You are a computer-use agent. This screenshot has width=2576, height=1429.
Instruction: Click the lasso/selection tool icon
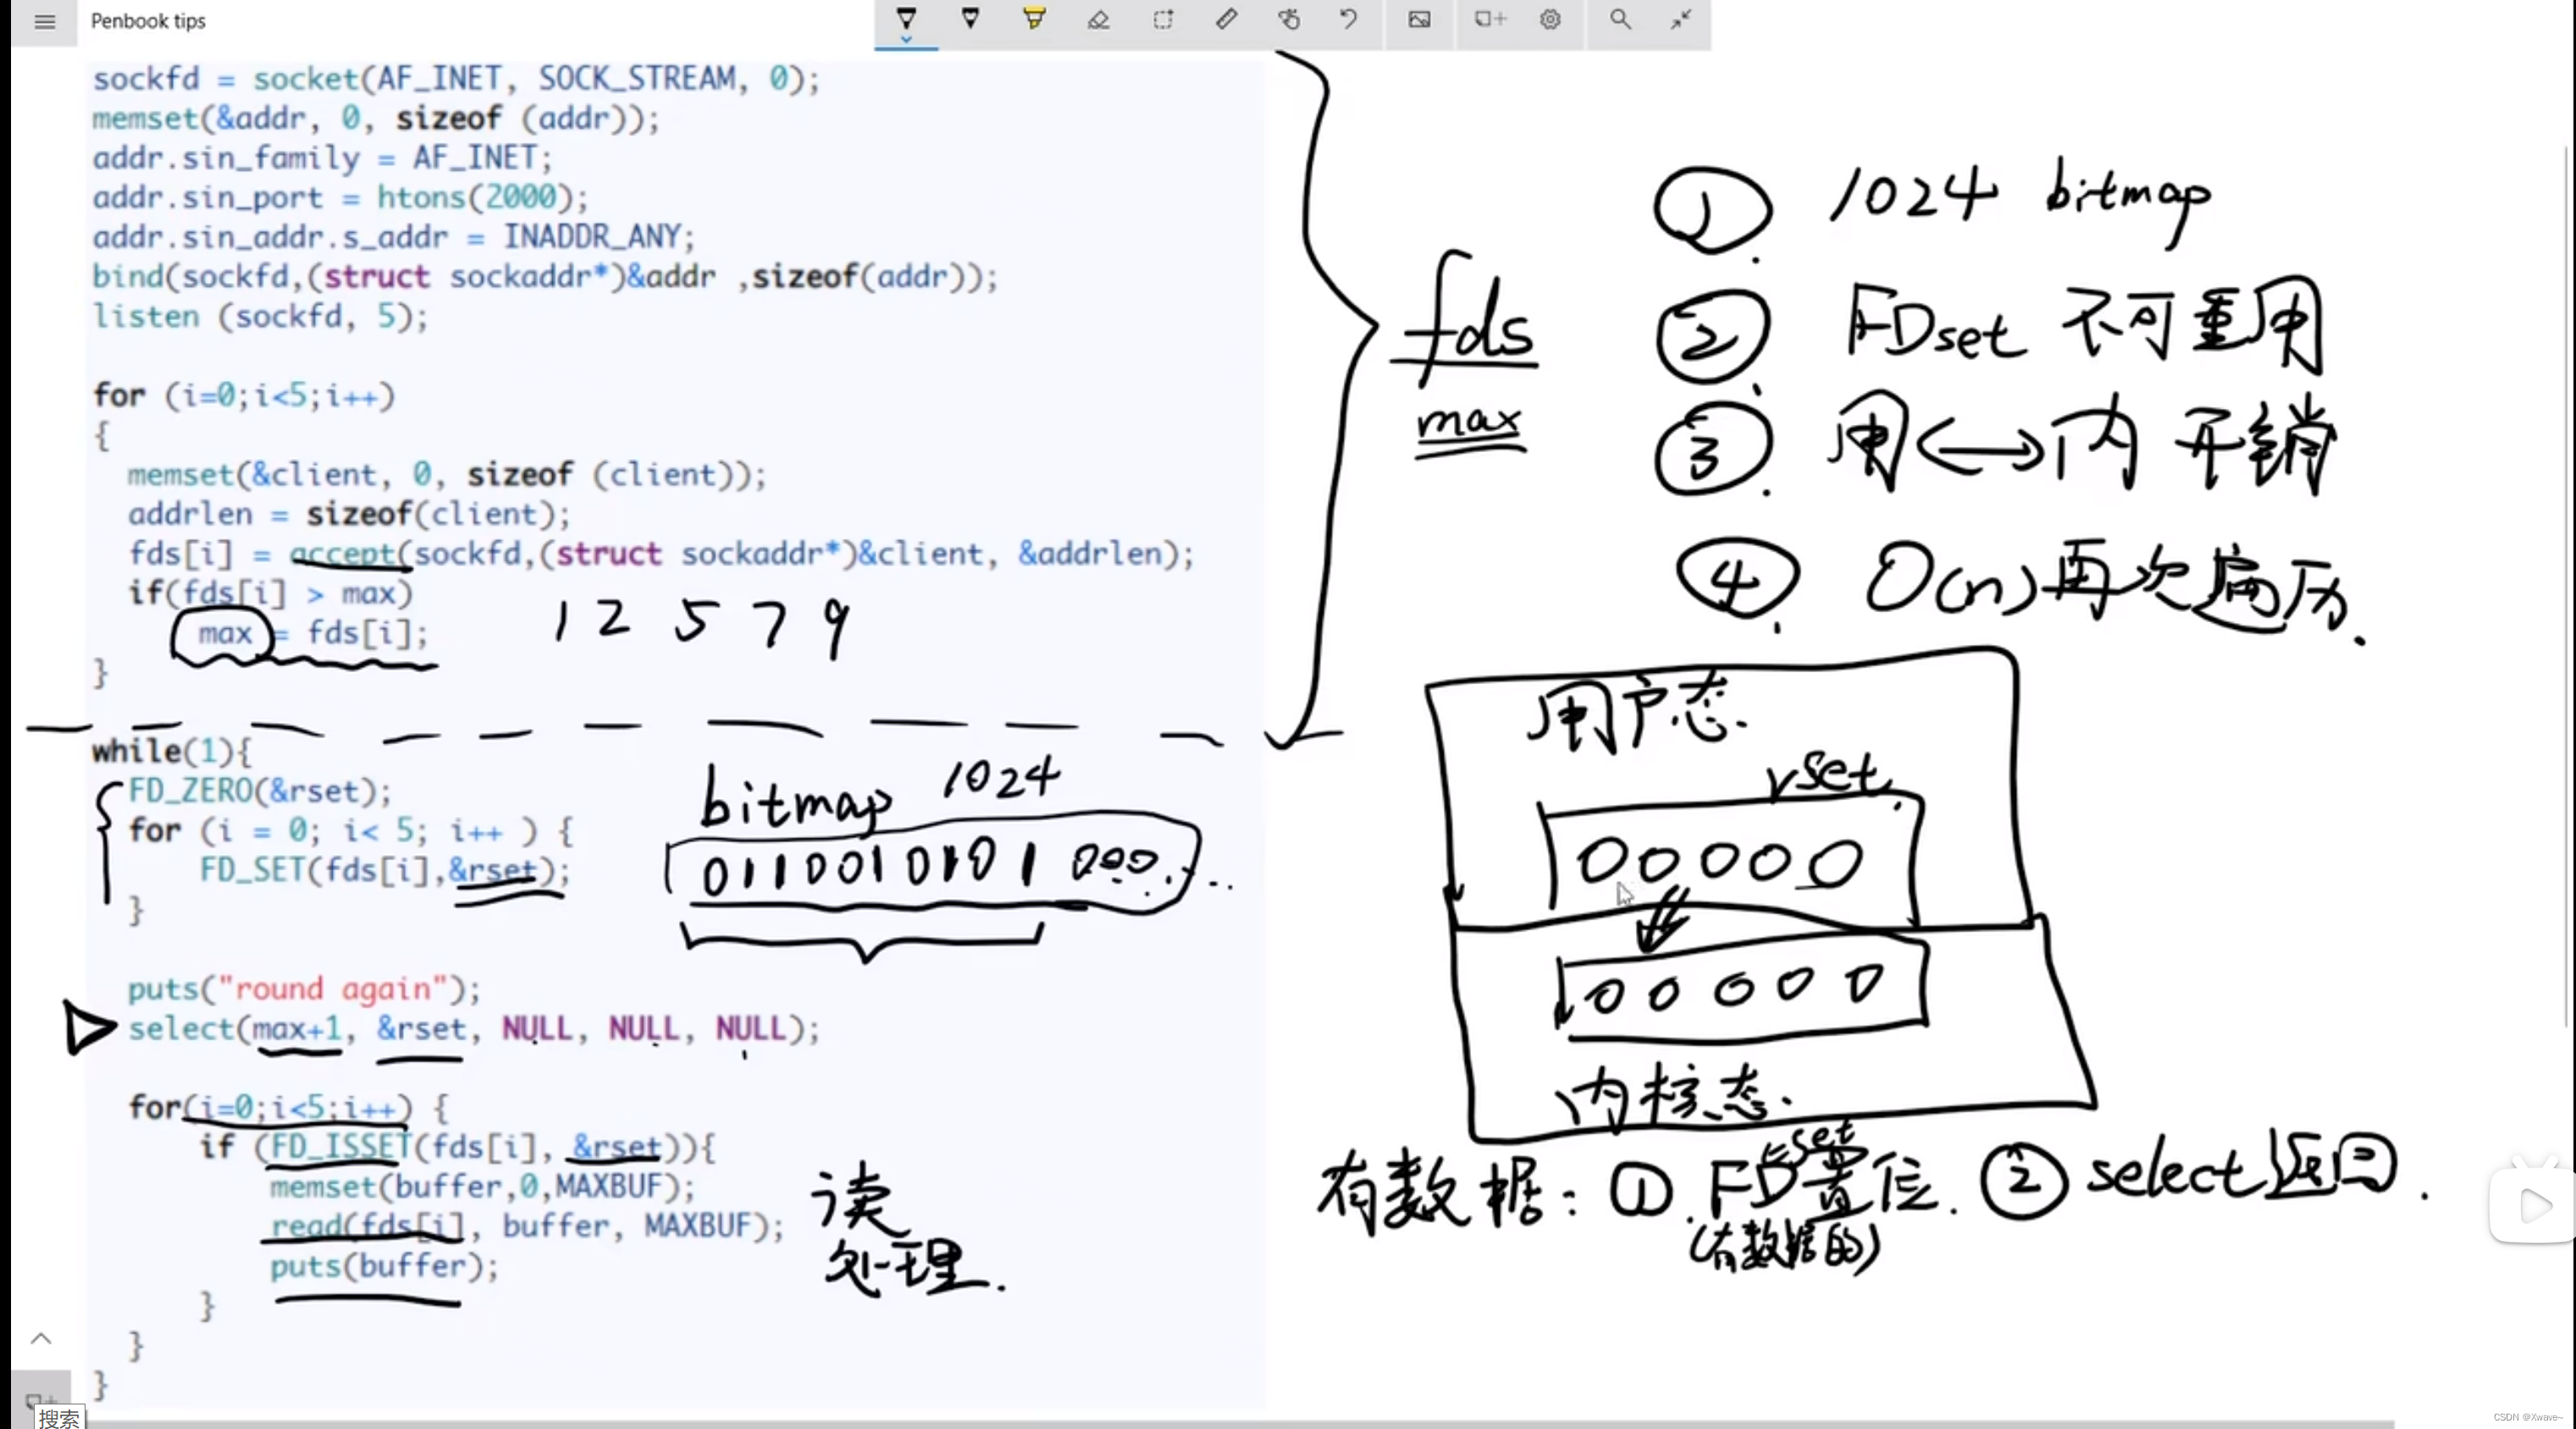tap(1161, 19)
